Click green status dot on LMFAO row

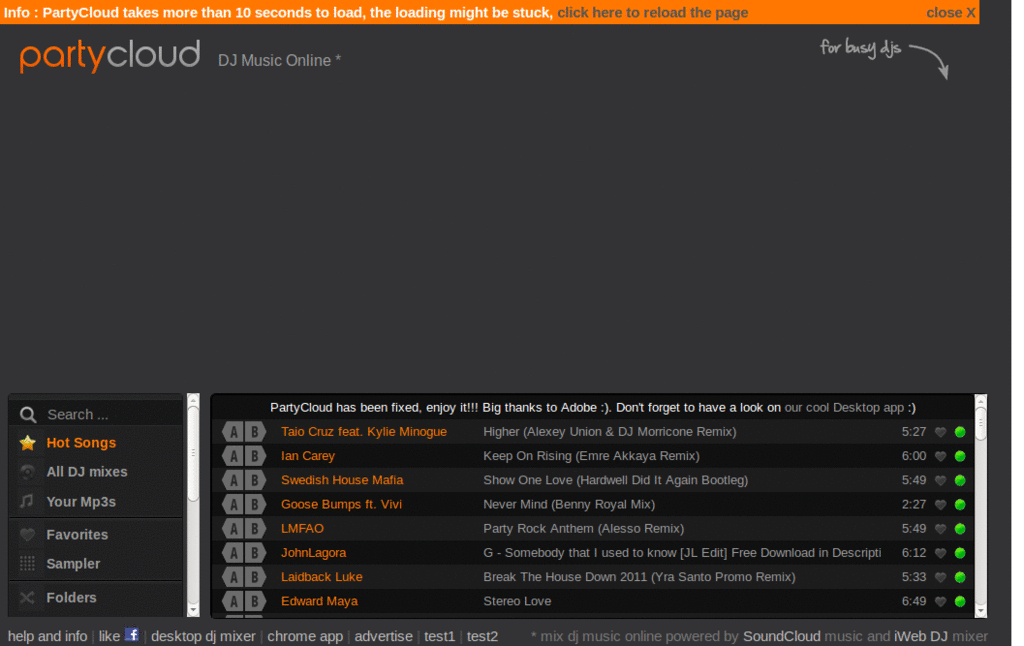click(x=960, y=528)
